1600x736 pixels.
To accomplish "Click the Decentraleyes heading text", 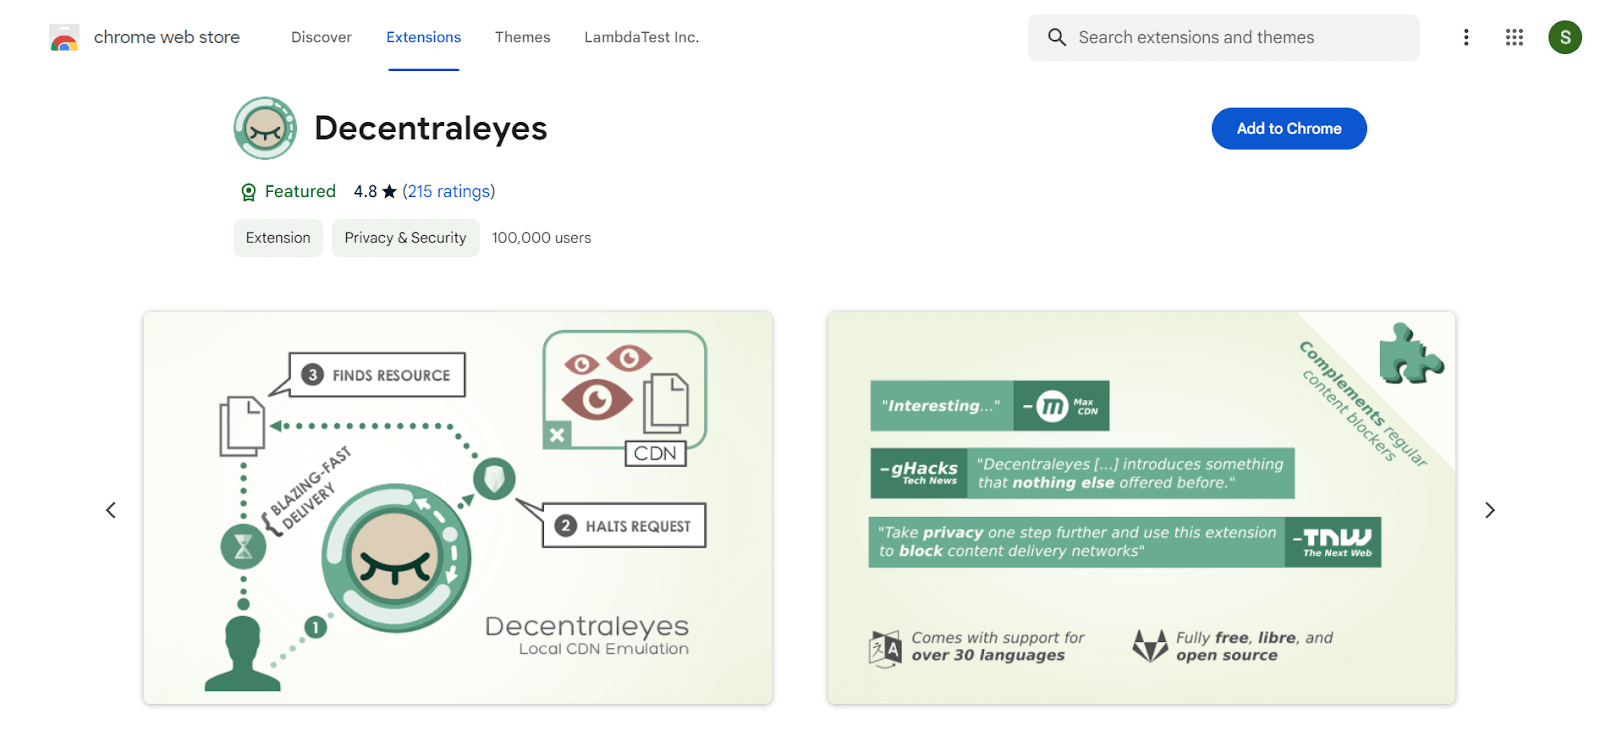I will 431,128.
